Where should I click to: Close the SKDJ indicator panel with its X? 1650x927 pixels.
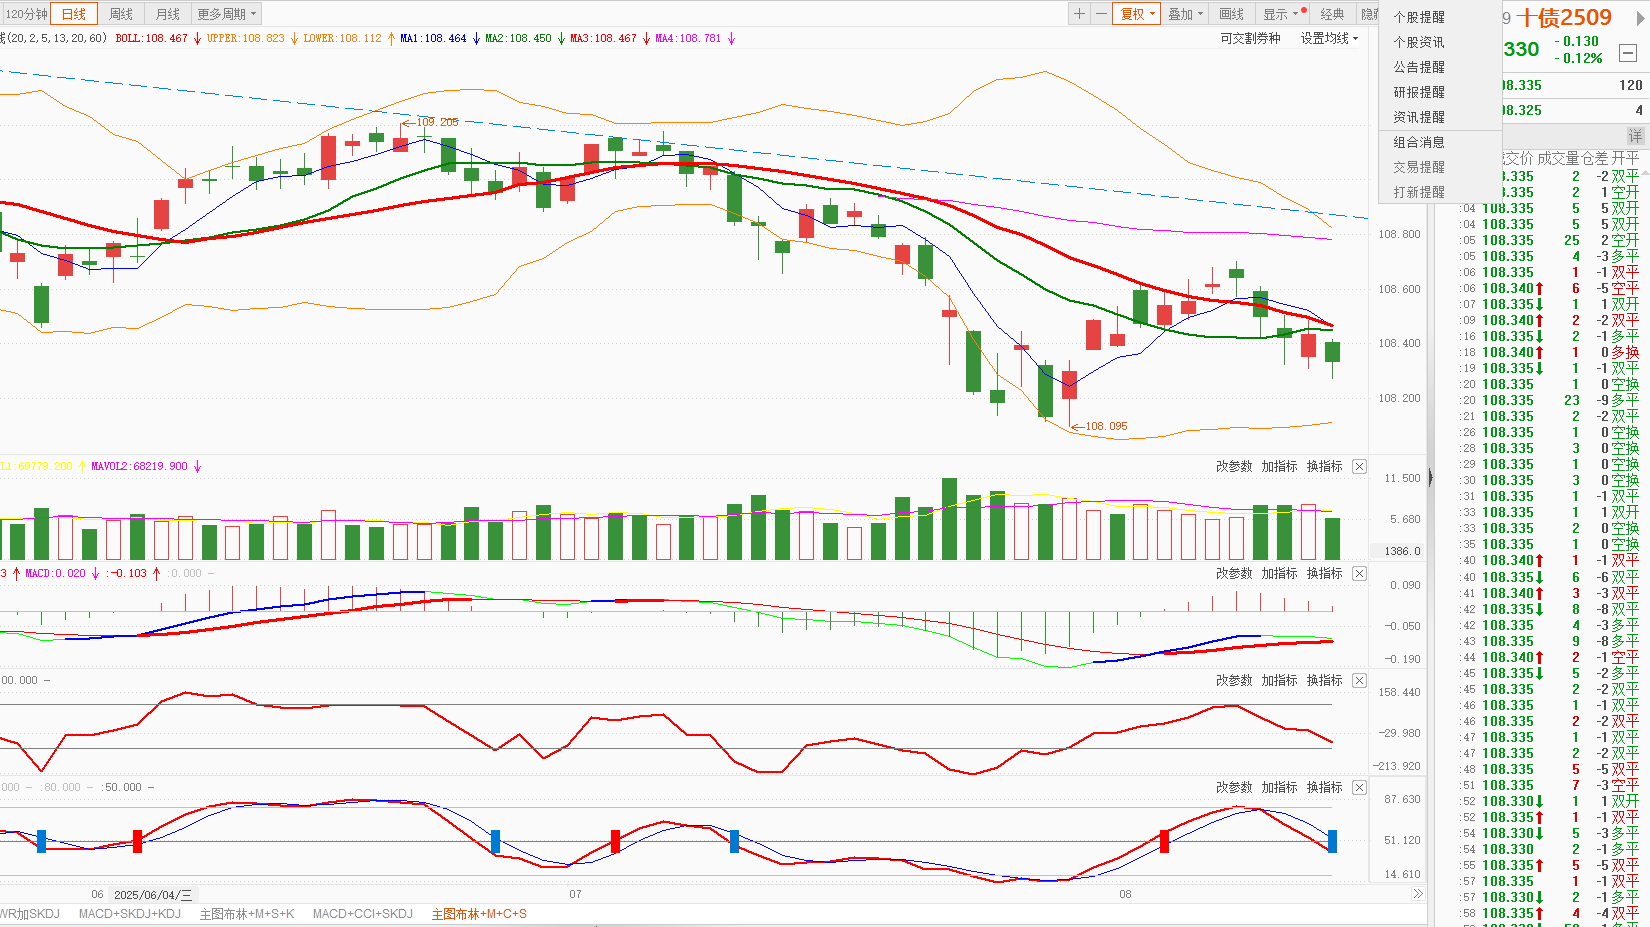pos(1359,788)
